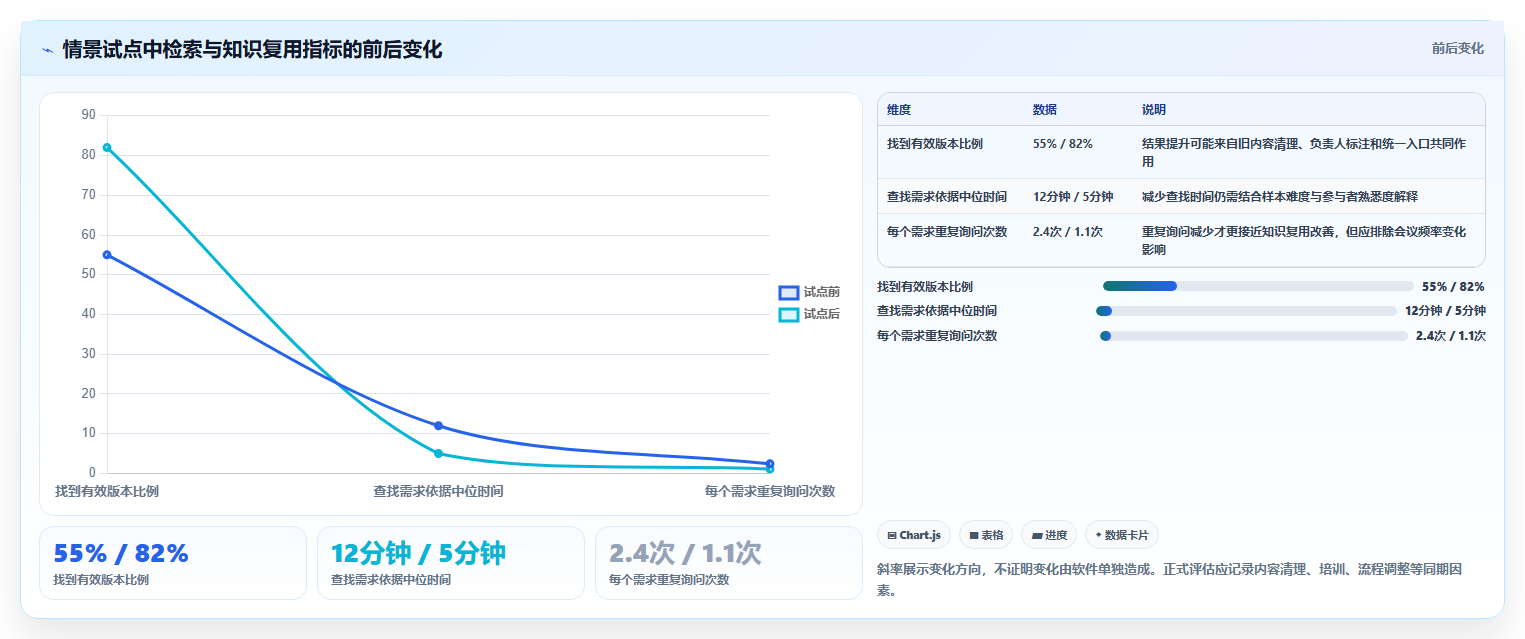The width and height of the screenshot is (1525, 639).
Task: Click the 表格 chip icon
Action: [x=974, y=536]
